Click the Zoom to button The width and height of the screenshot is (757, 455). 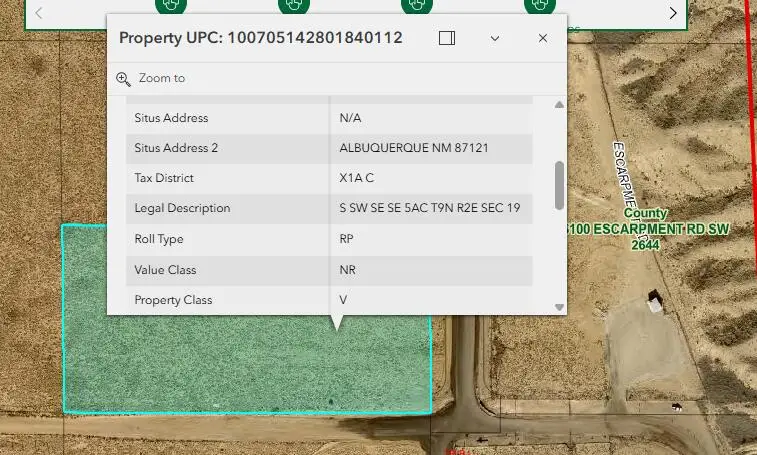151,78
